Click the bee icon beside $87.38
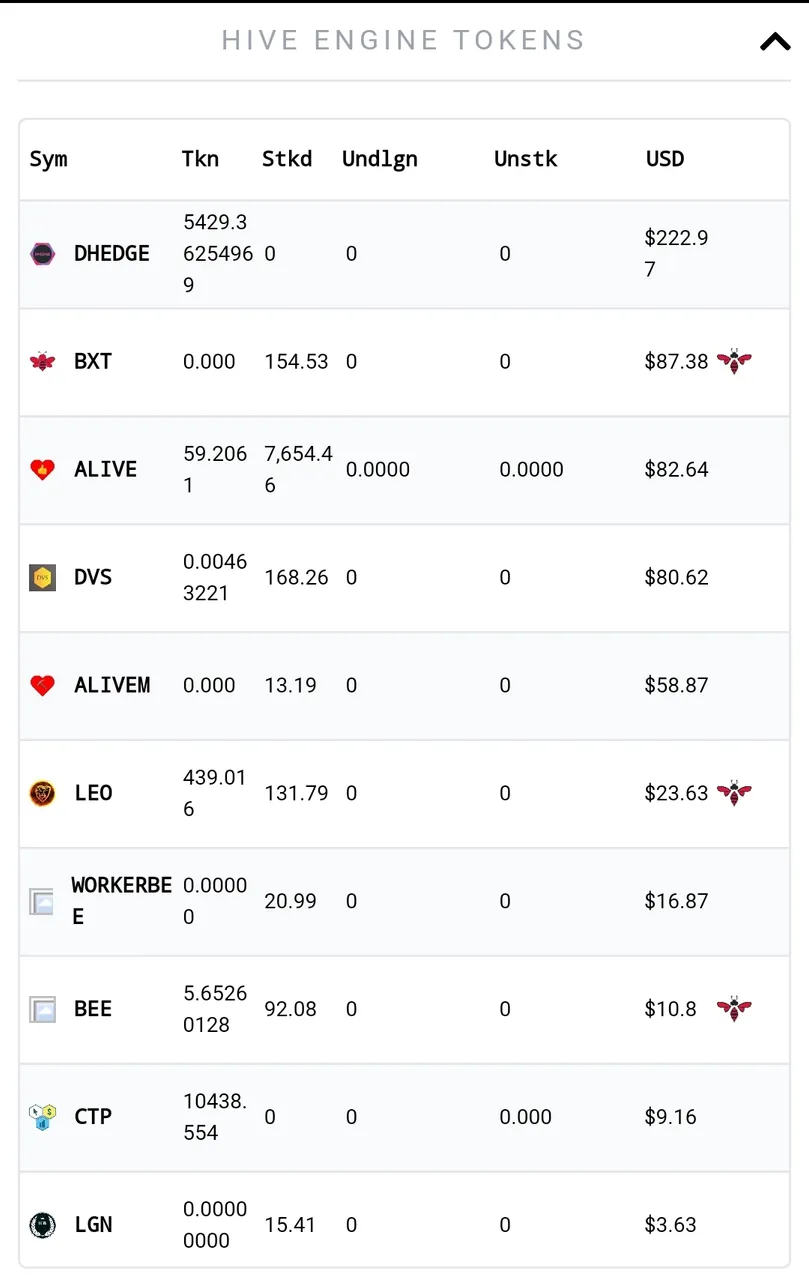 click(734, 361)
